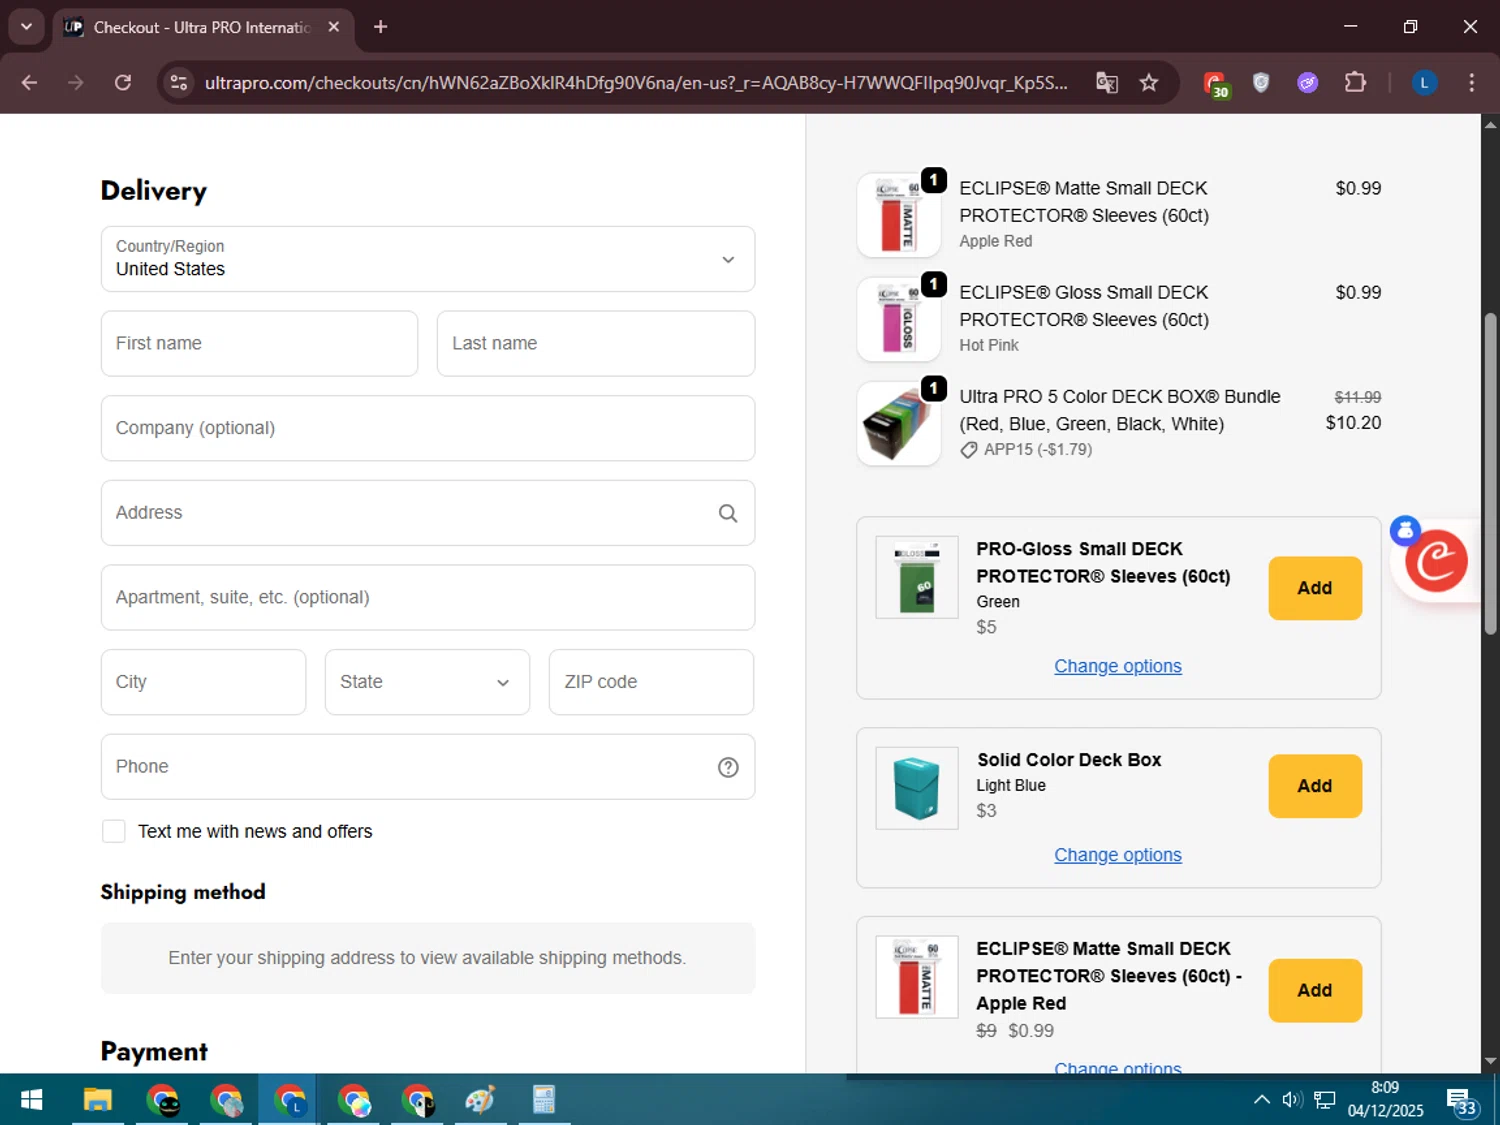Bookmark this page with the star icon

[x=1149, y=83]
